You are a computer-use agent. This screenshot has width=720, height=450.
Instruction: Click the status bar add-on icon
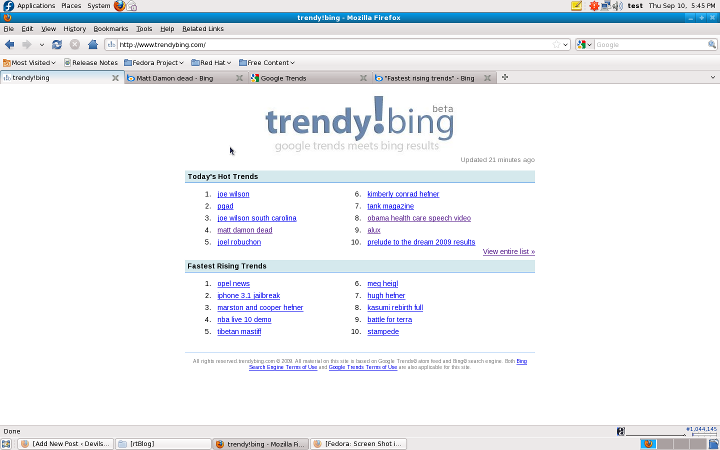[621, 431]
